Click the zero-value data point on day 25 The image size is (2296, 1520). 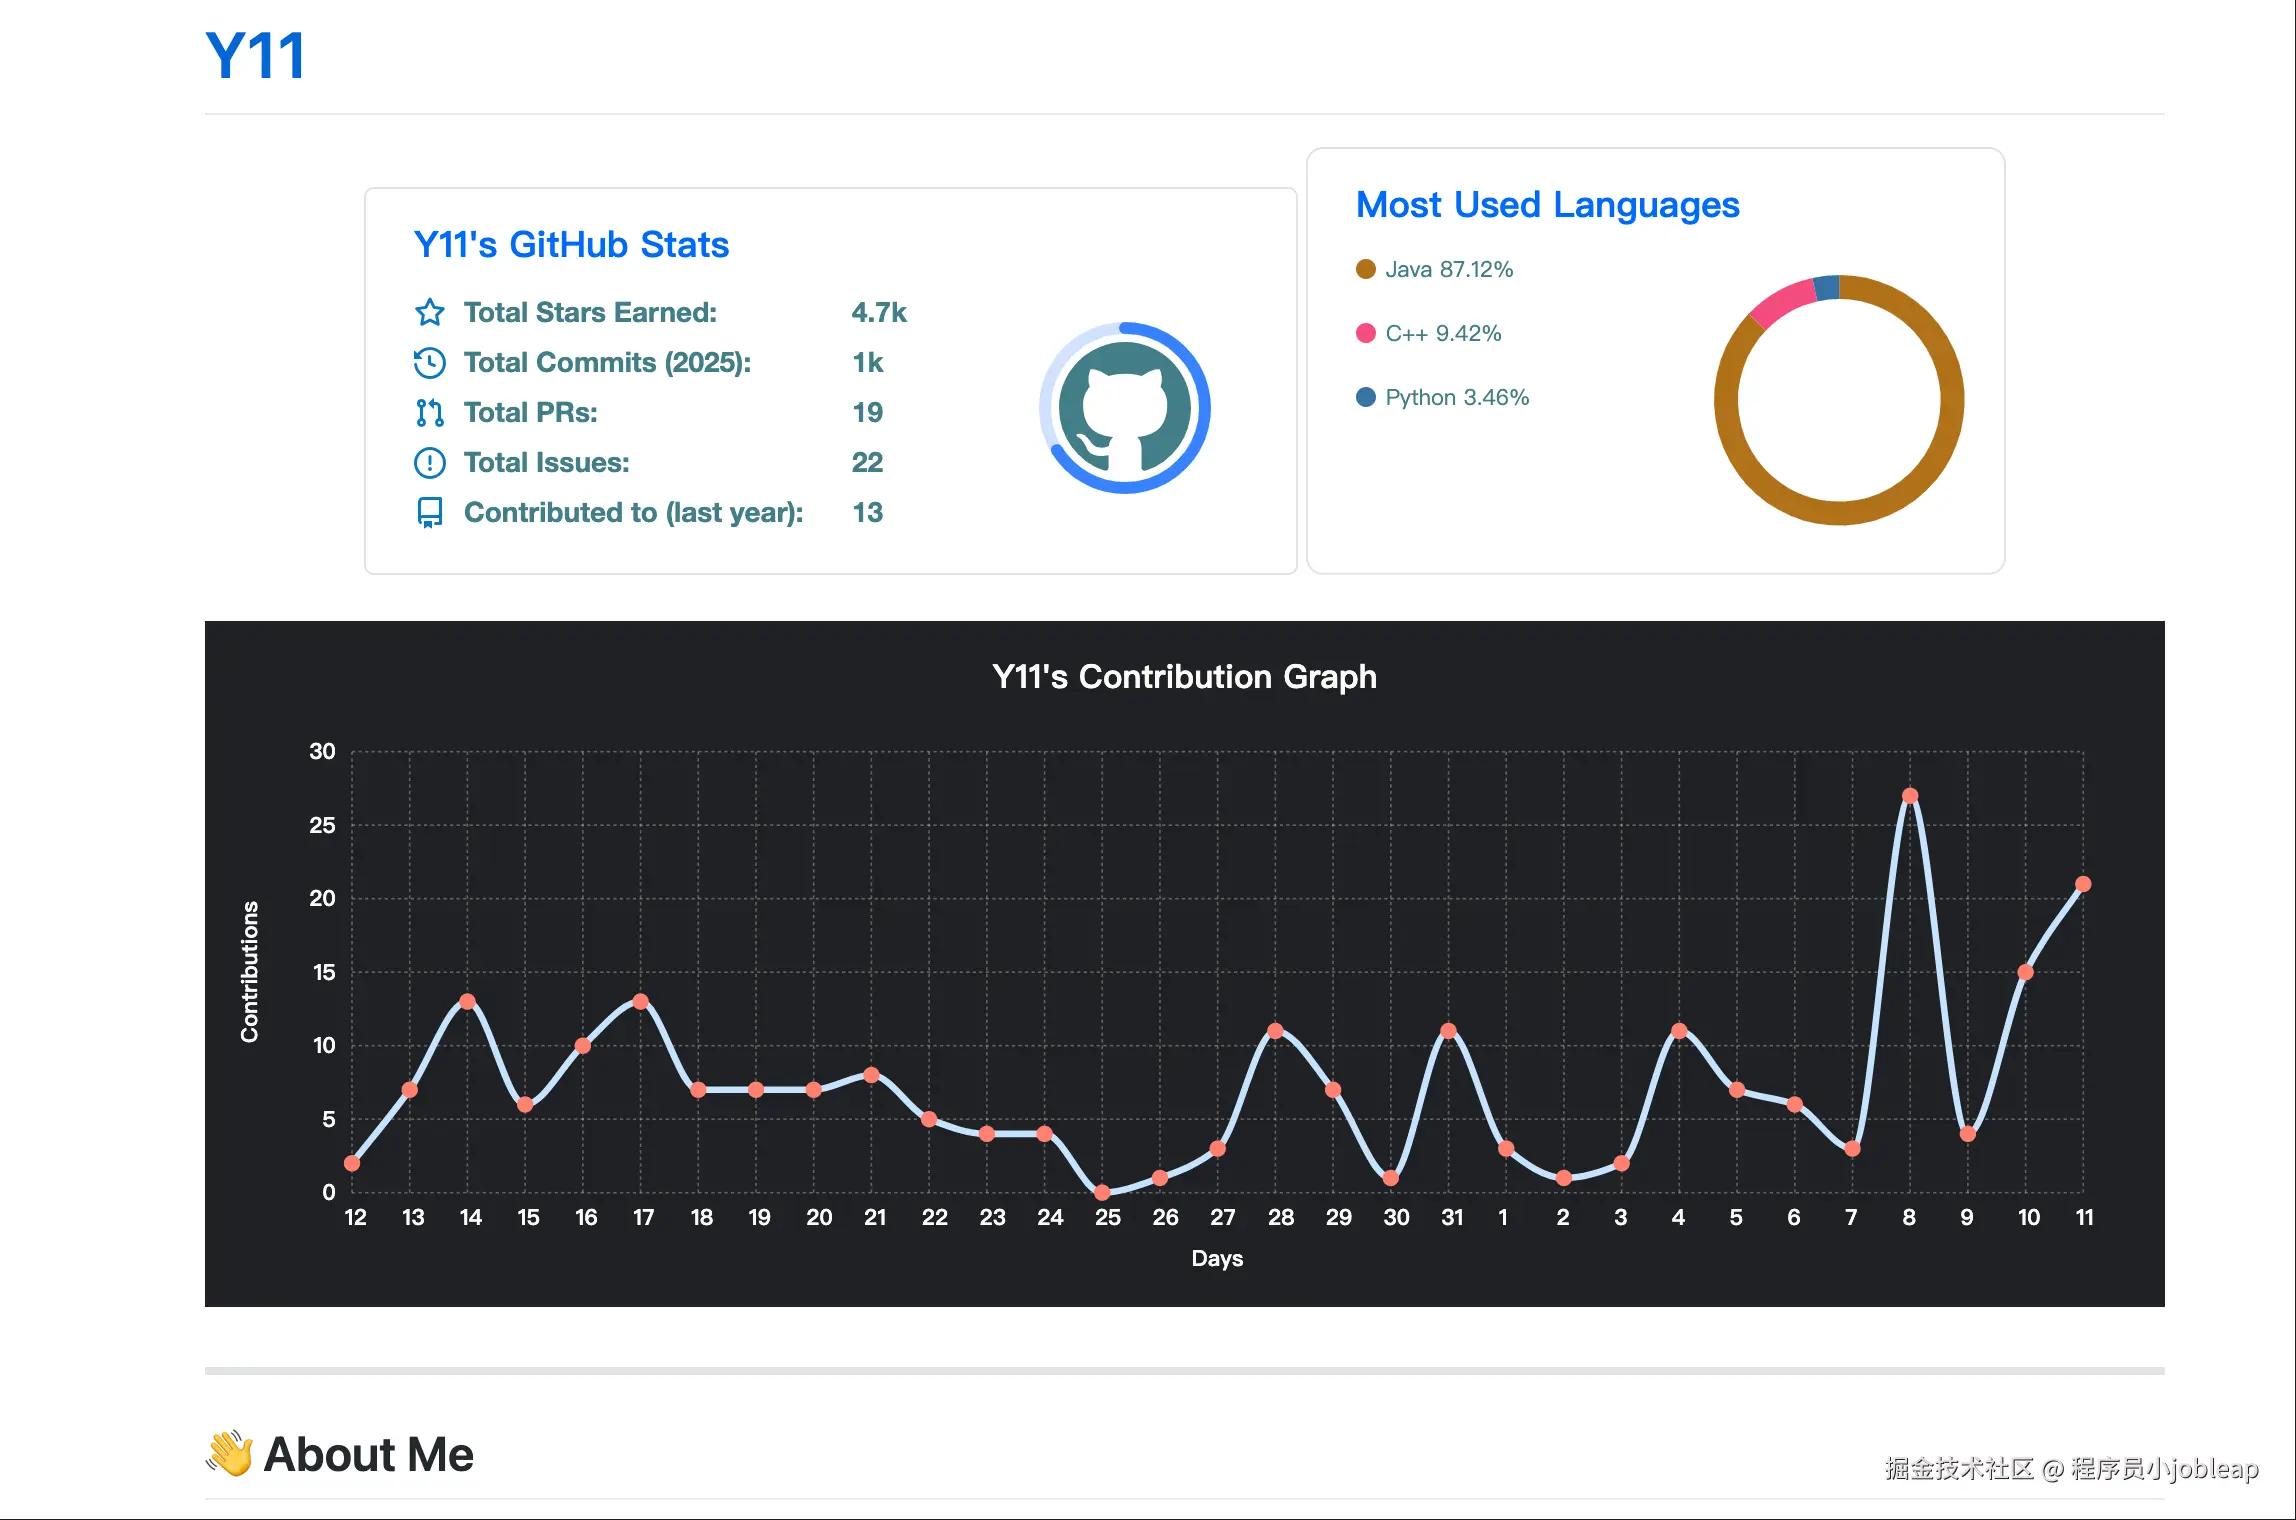pos(1102,1192)
